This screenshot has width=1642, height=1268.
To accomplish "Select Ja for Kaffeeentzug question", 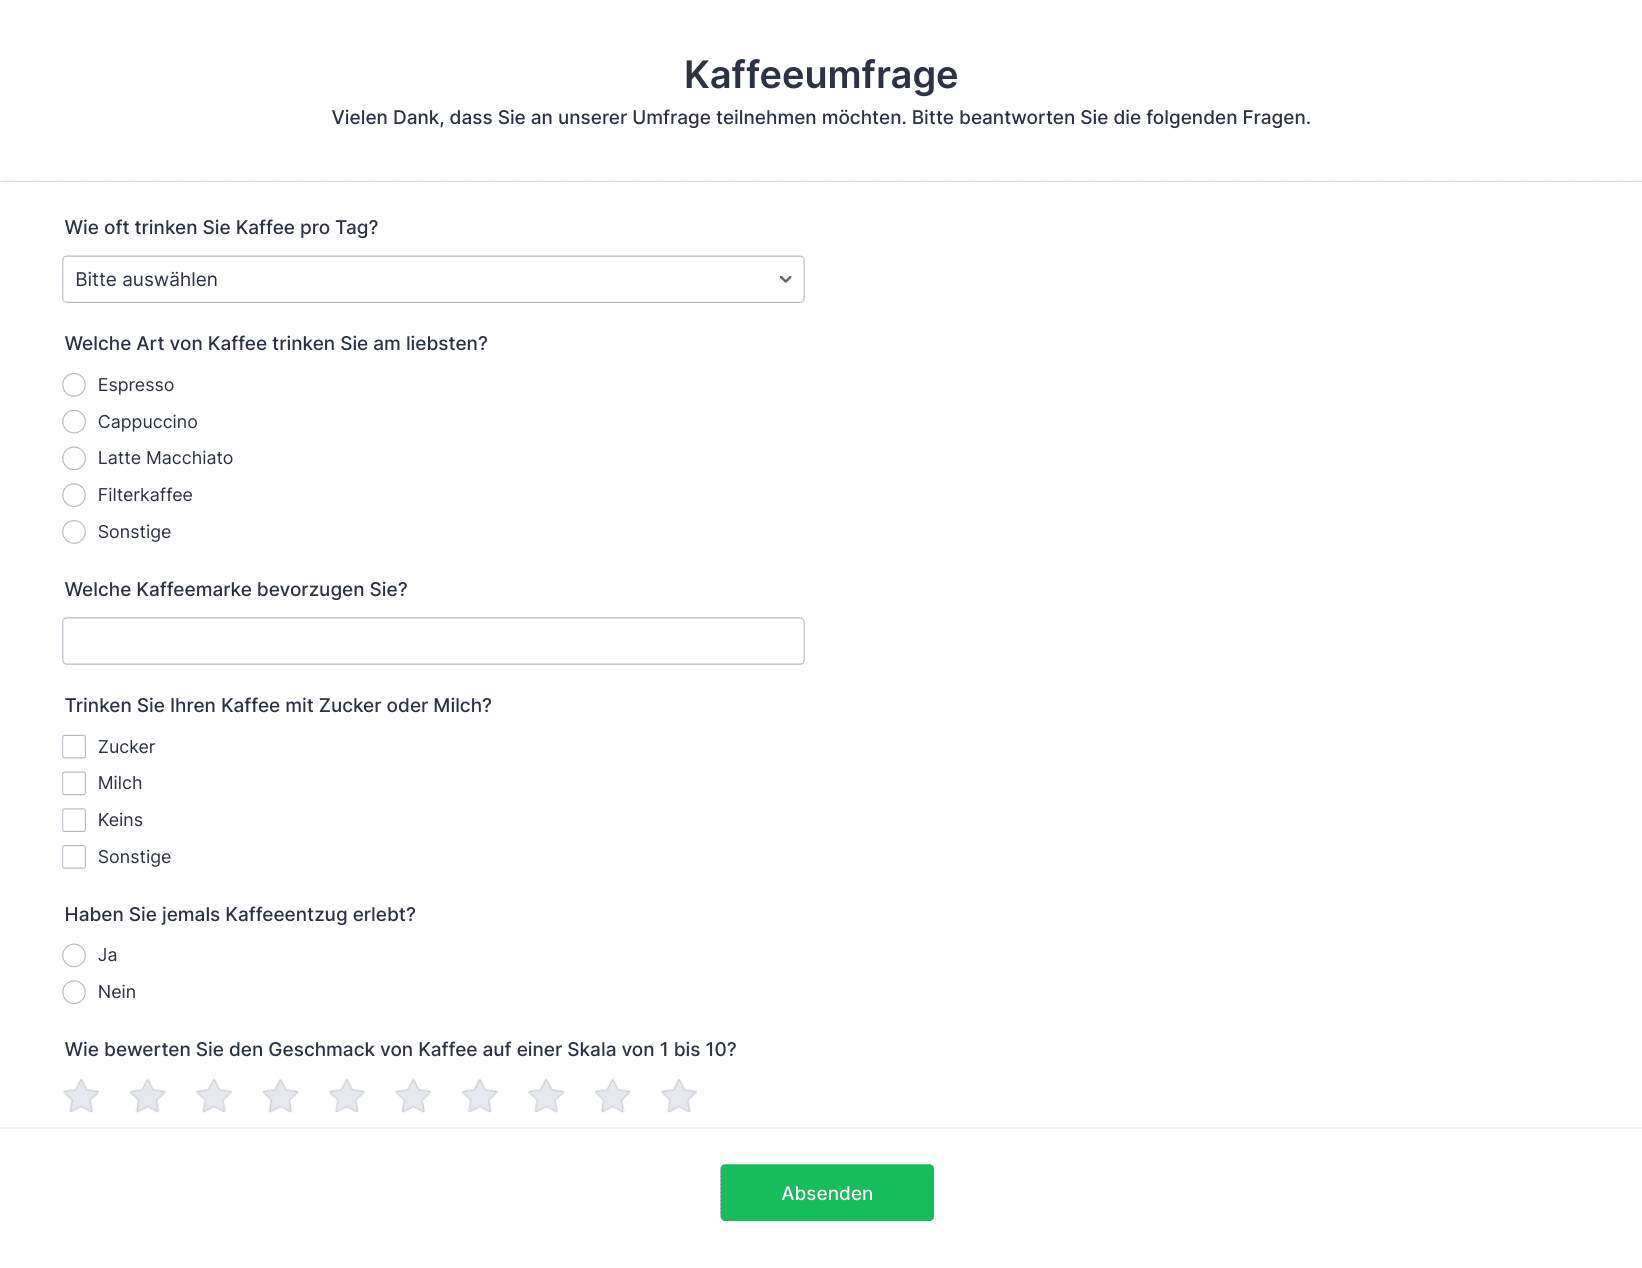I will coord(74,955).
